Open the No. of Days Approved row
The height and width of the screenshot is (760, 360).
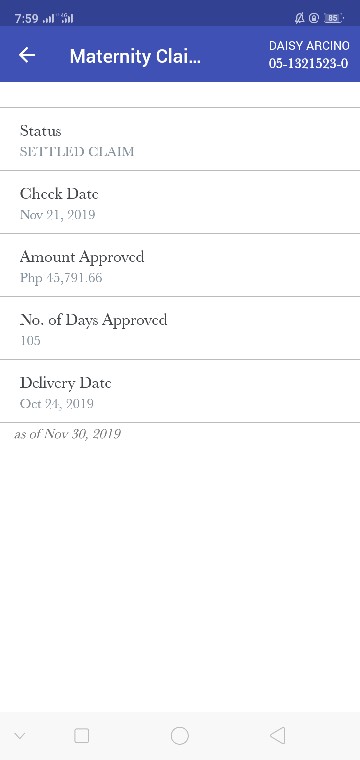click(180, 328)
